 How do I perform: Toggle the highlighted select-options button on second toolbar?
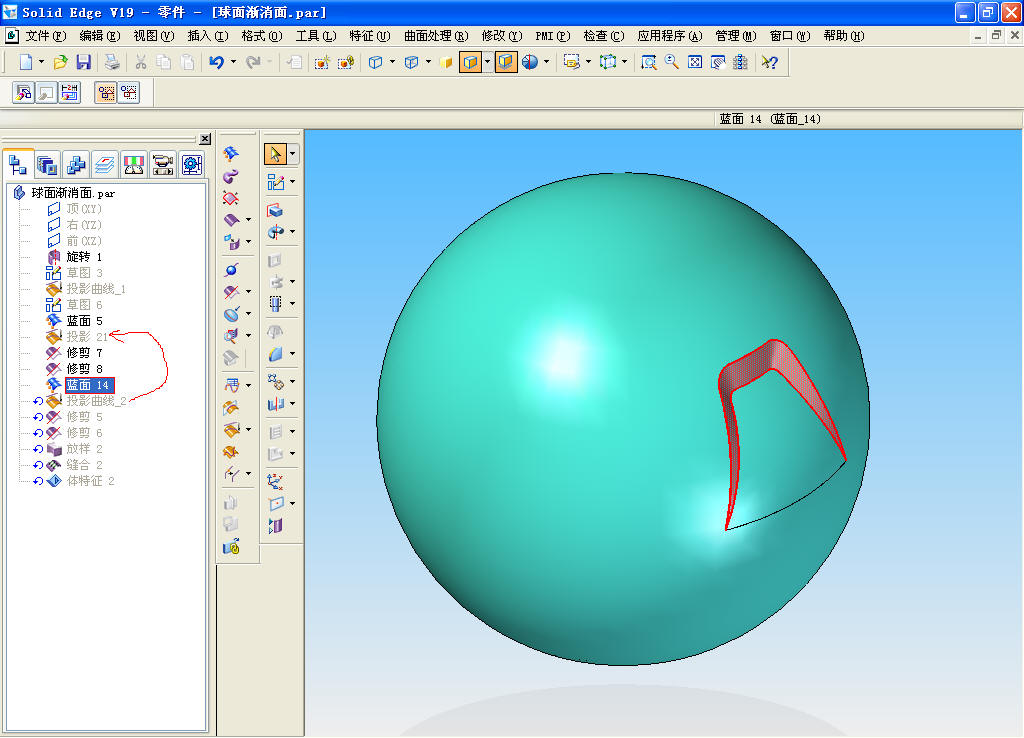pyautogui.click(x=106, y=93)
